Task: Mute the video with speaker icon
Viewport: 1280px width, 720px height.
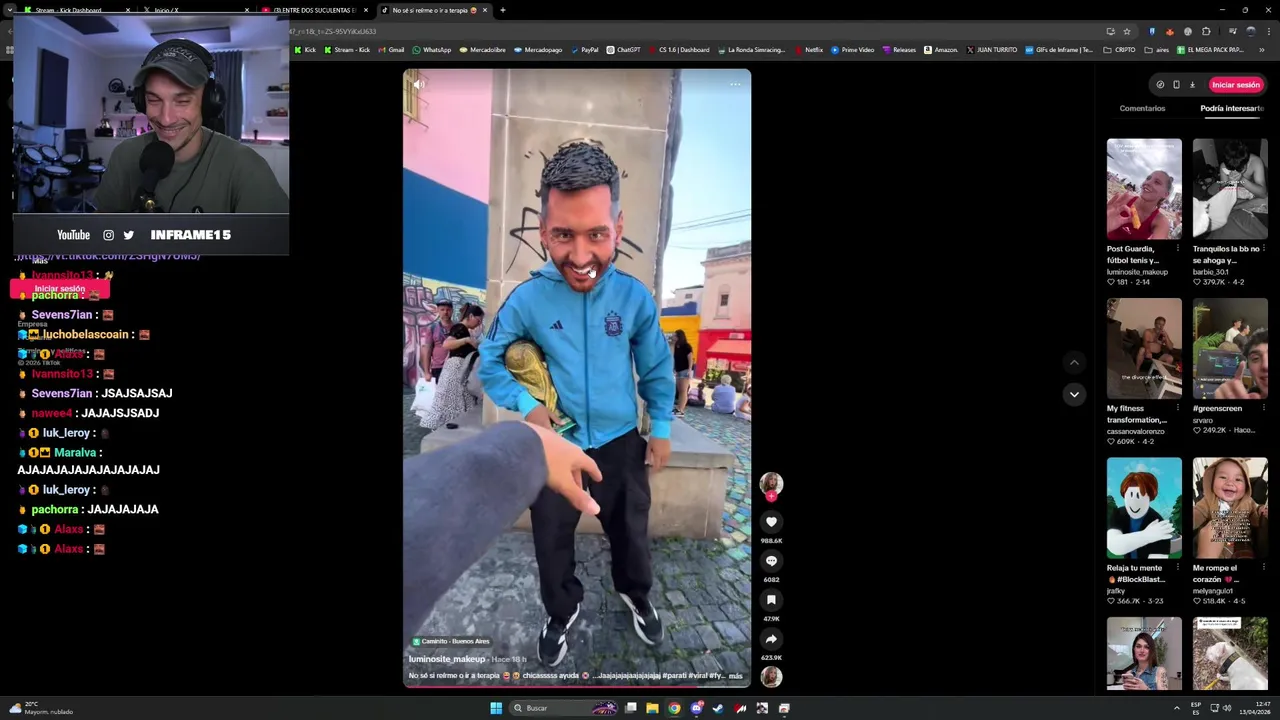Action: [419, 84]
